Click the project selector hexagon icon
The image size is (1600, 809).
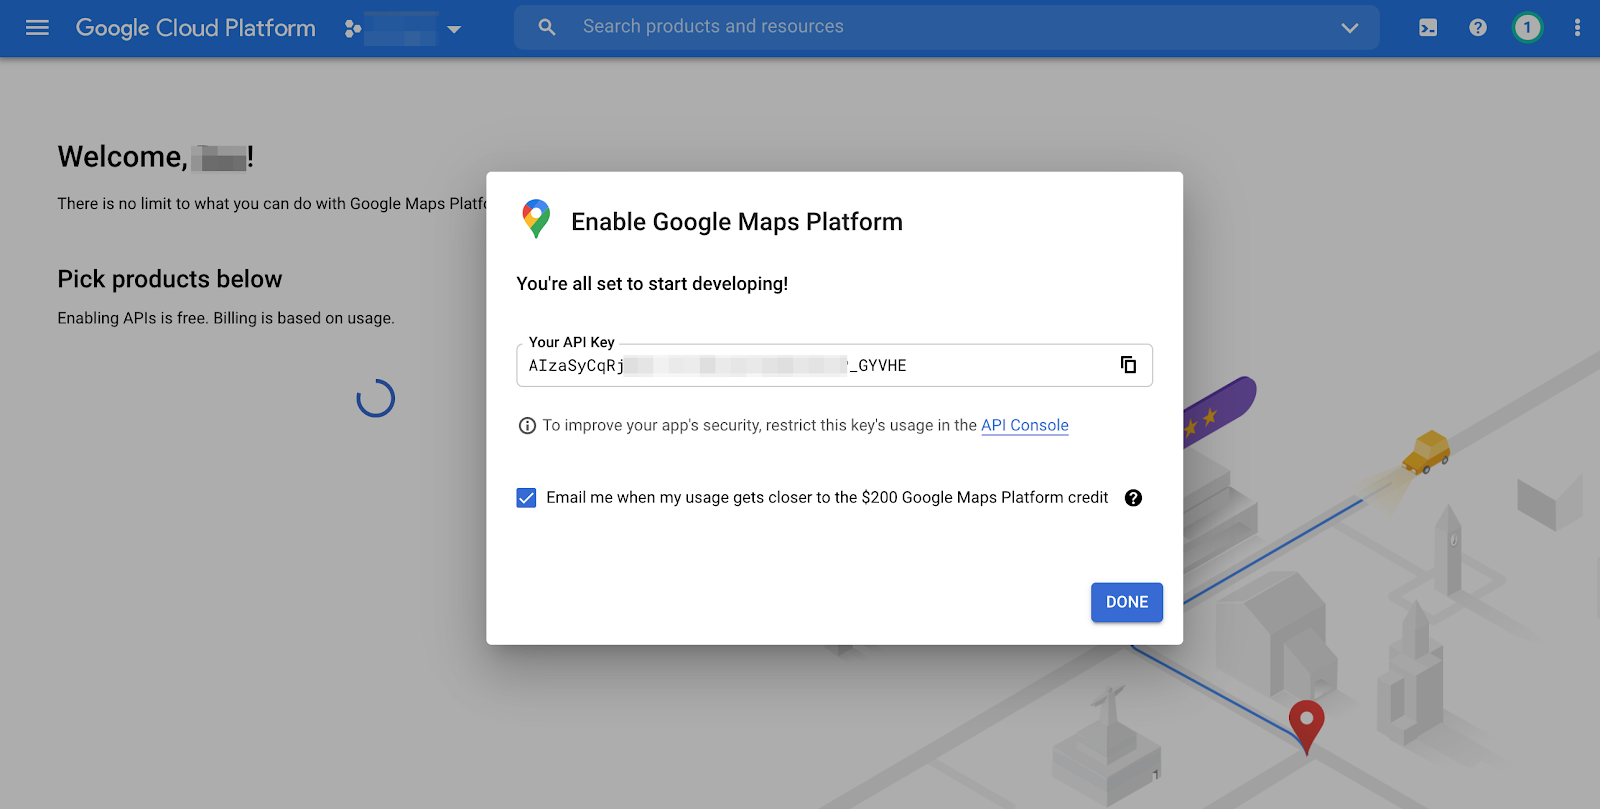coord(352,29)
